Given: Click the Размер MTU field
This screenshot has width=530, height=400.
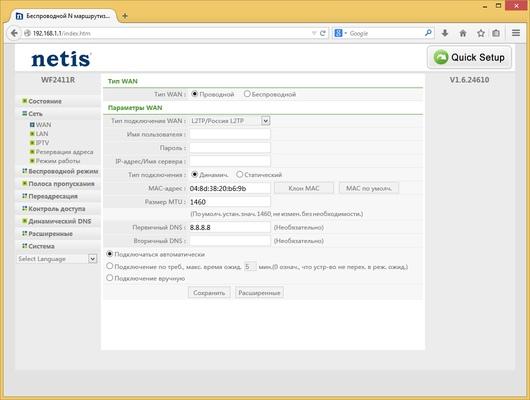Looking at the screenshot, I should (230, 202).
